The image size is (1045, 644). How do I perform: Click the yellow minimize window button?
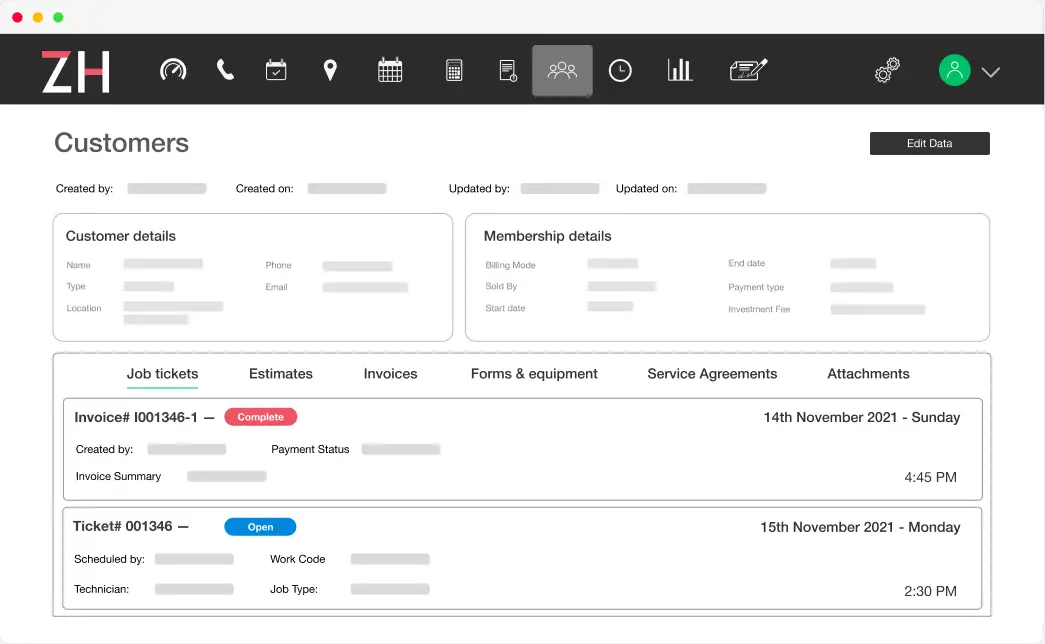38,17
